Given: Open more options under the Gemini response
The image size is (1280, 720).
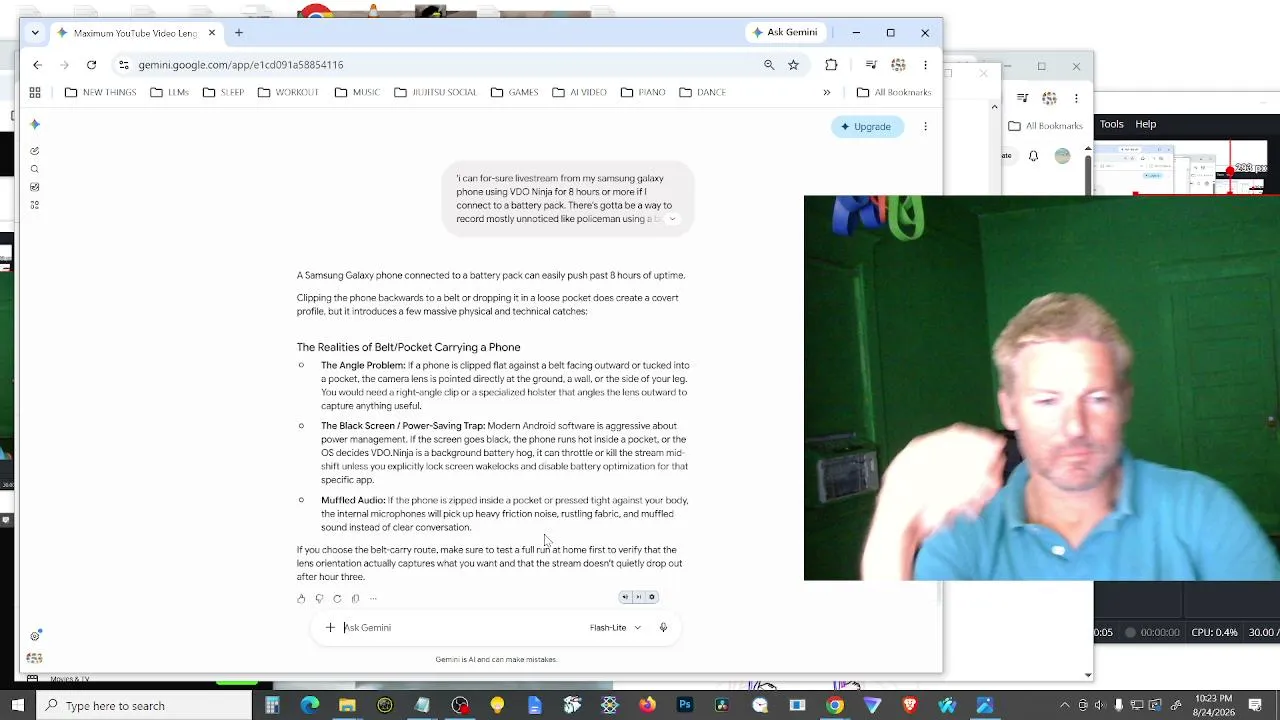Looking at the screenshot, I should click(373, 599).
